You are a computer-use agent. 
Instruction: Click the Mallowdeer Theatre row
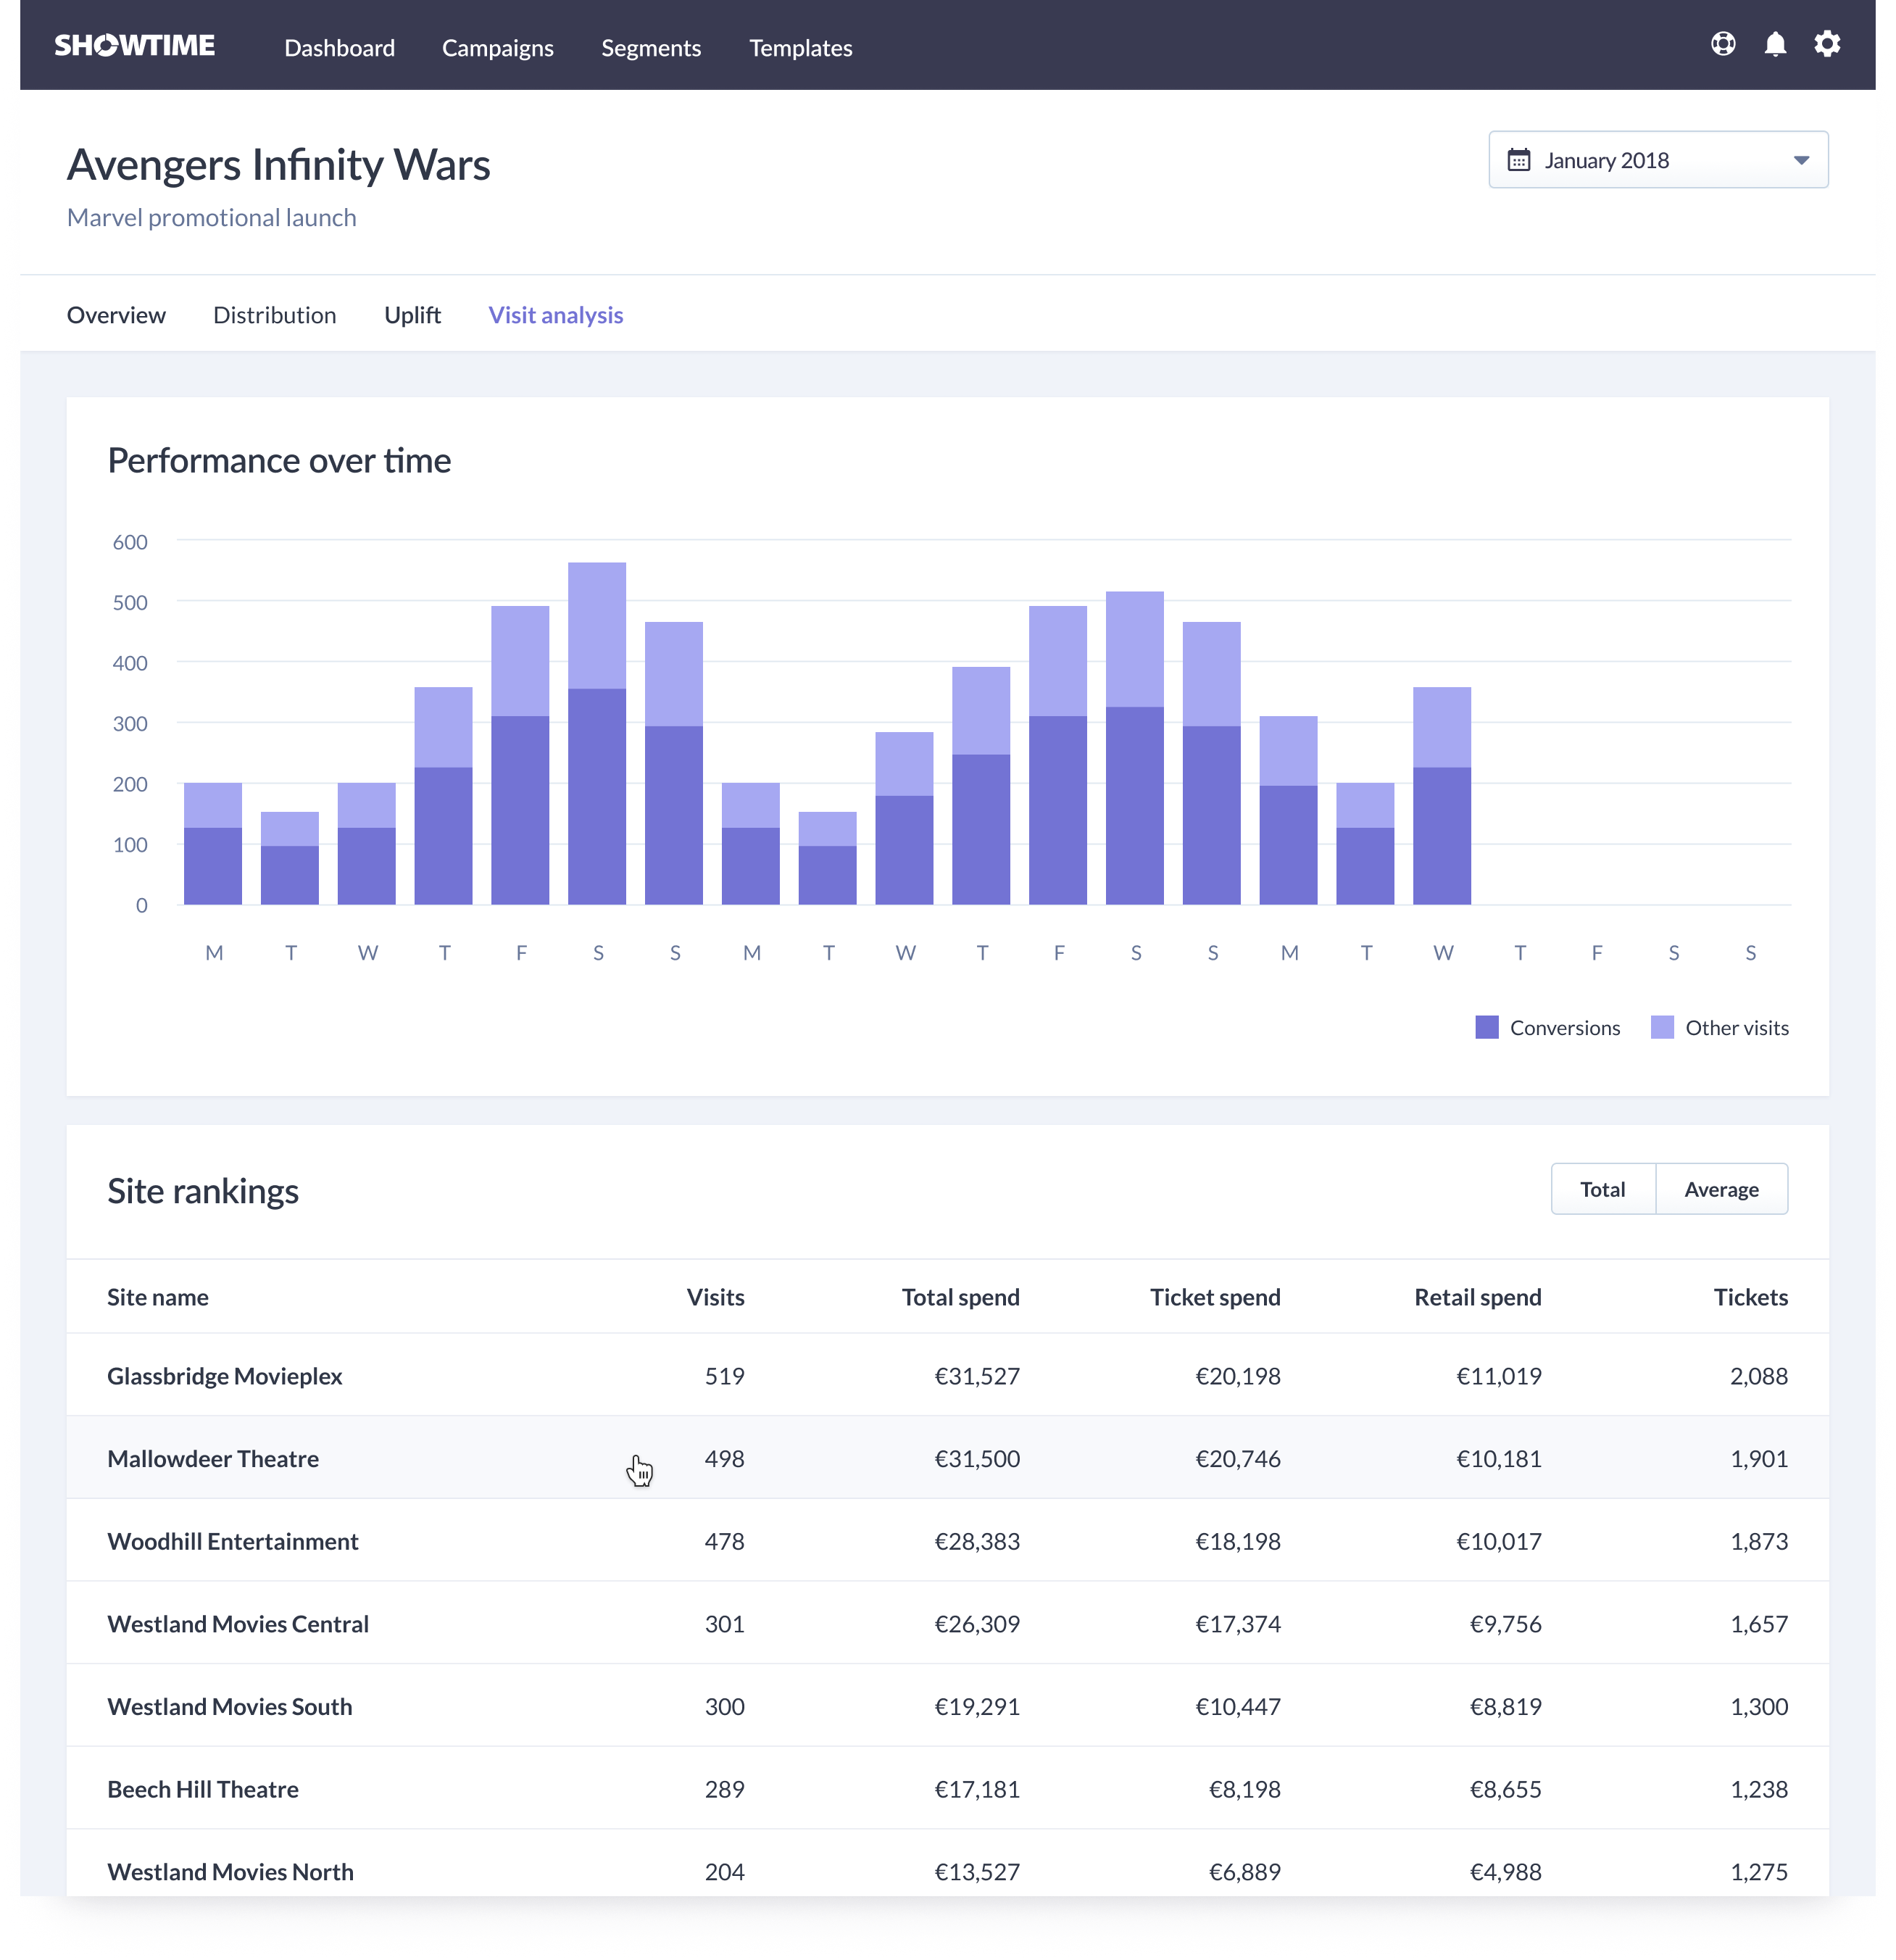click(x=213, y=1458)
